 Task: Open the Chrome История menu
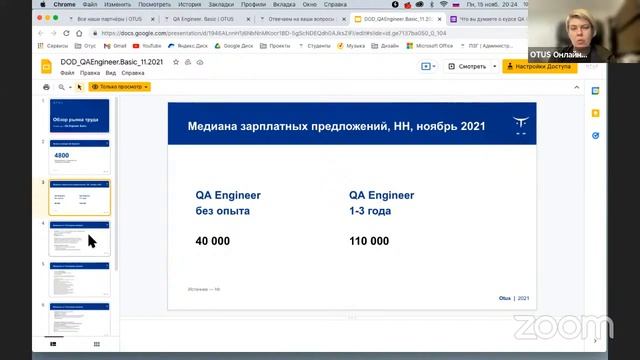coord(189,4)
